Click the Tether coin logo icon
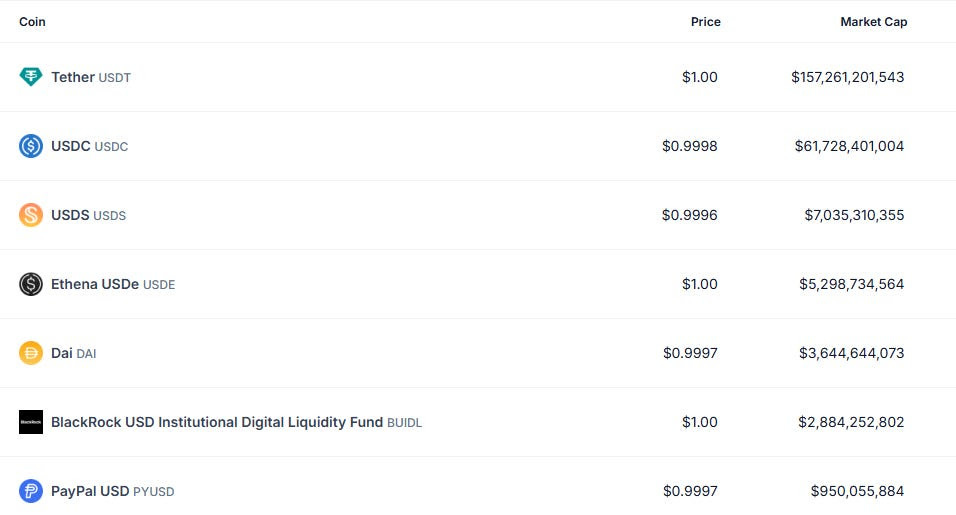This screenshot has width=956, height=515. coord(30,77)
